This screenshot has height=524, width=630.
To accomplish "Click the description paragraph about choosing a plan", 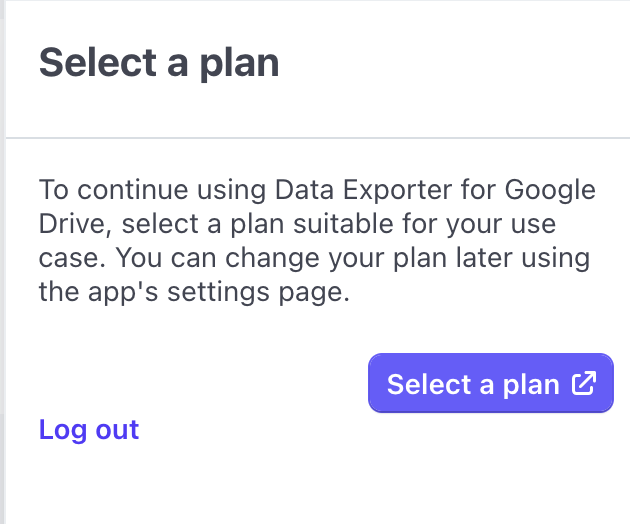I will click(x=317, y=240).
